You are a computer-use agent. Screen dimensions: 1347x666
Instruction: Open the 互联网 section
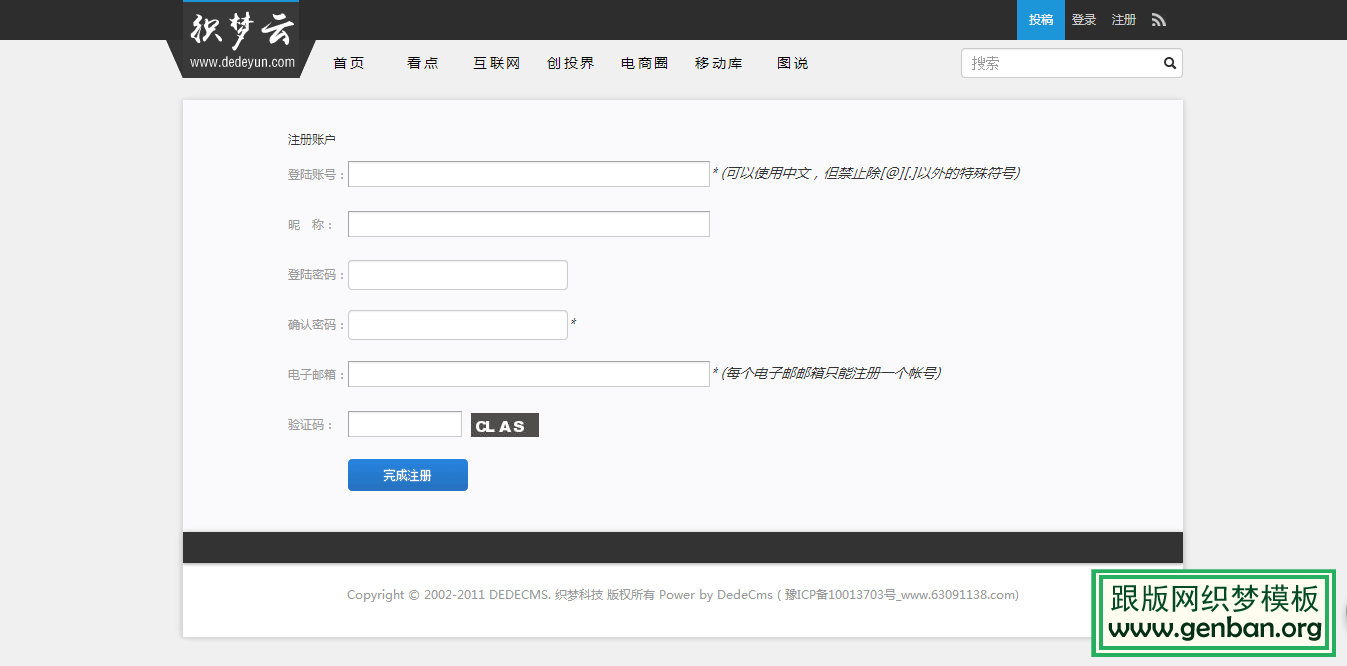(496, 62)
